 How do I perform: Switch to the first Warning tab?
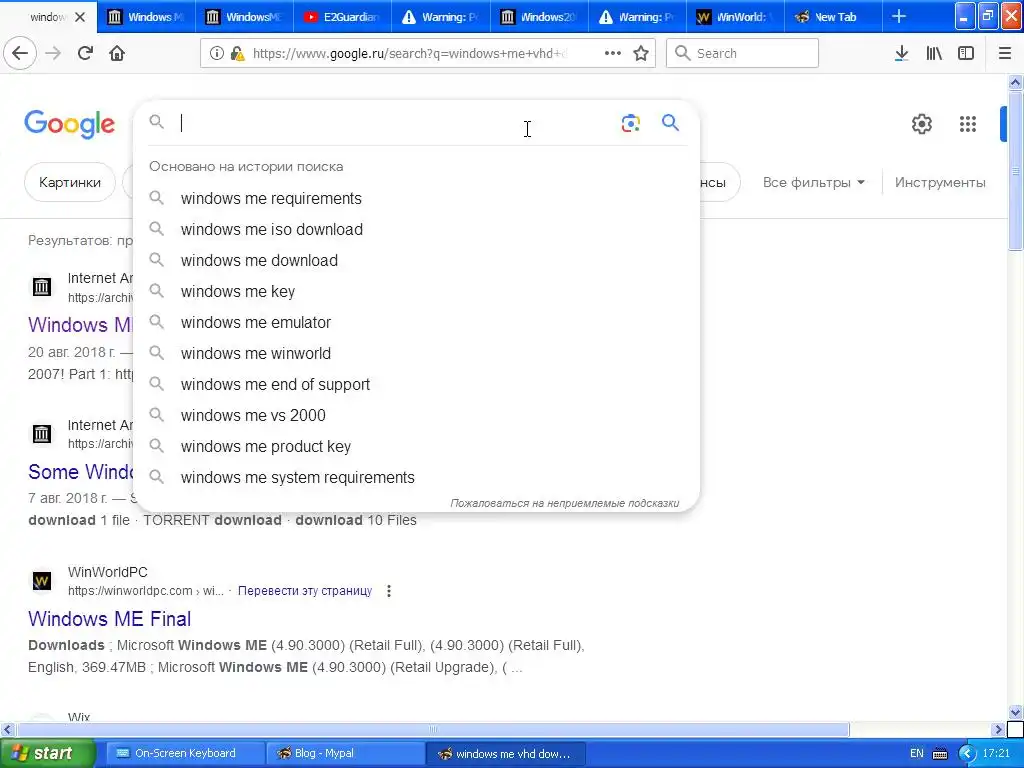(x=441, y=17)
